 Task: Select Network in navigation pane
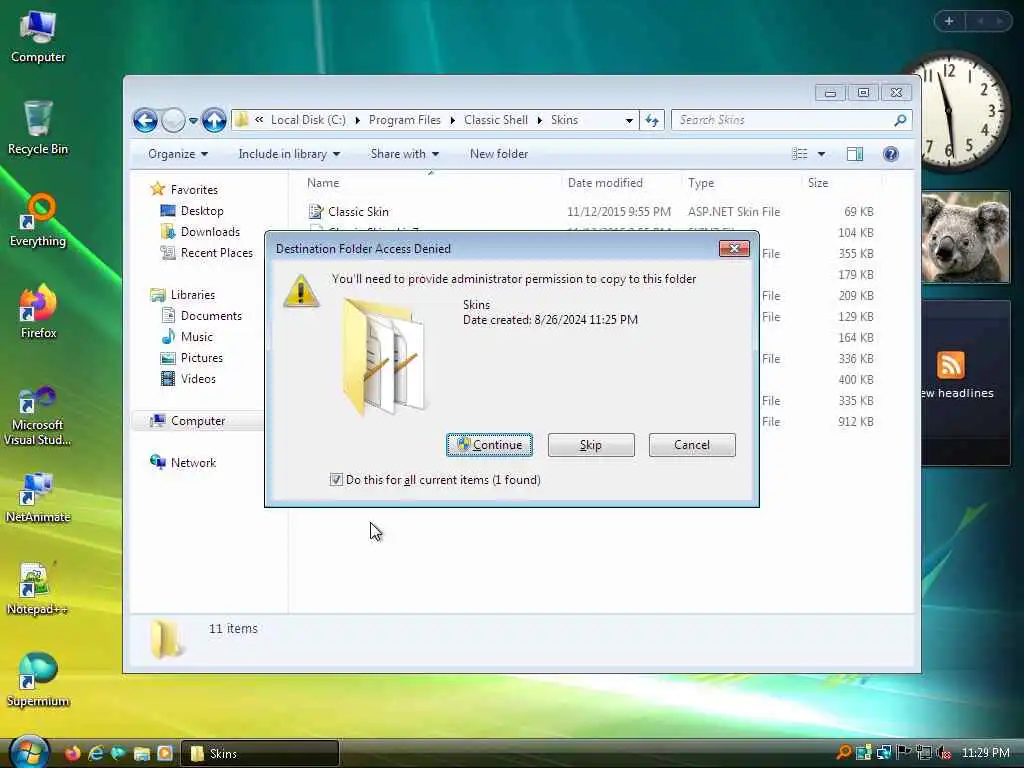pyautogui.click(x=193, y=462)
